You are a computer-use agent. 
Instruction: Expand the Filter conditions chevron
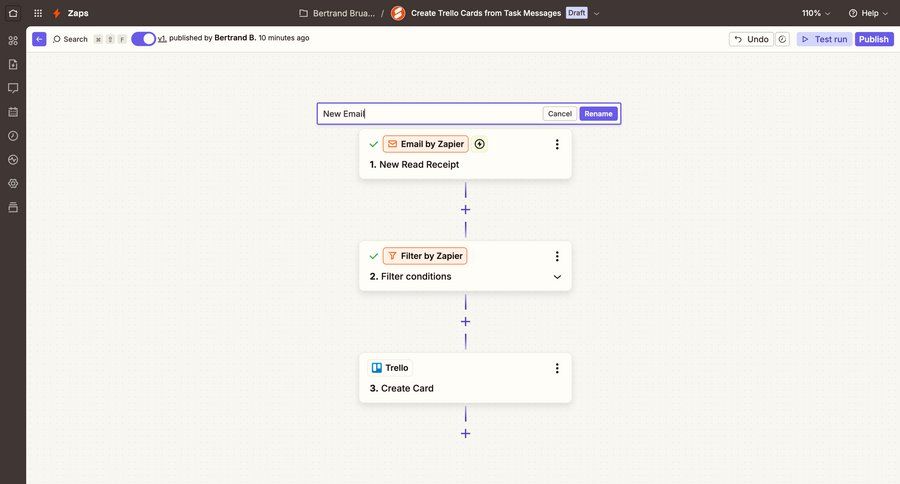[557, 277]
